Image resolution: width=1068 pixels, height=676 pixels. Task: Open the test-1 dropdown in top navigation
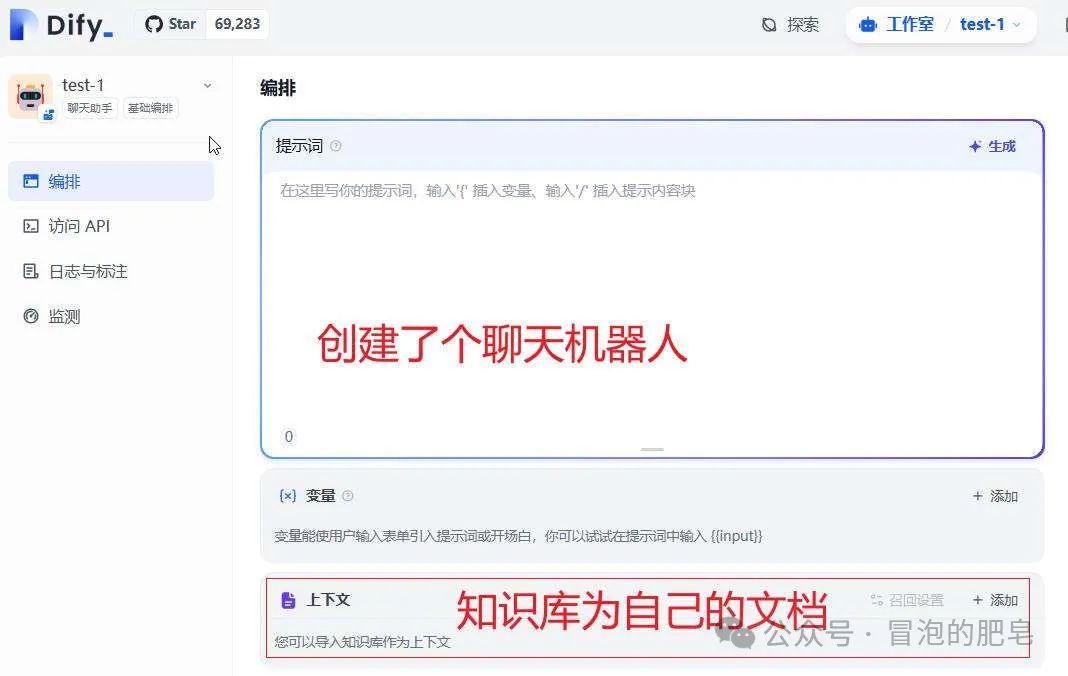click(x=1017, y=25)
